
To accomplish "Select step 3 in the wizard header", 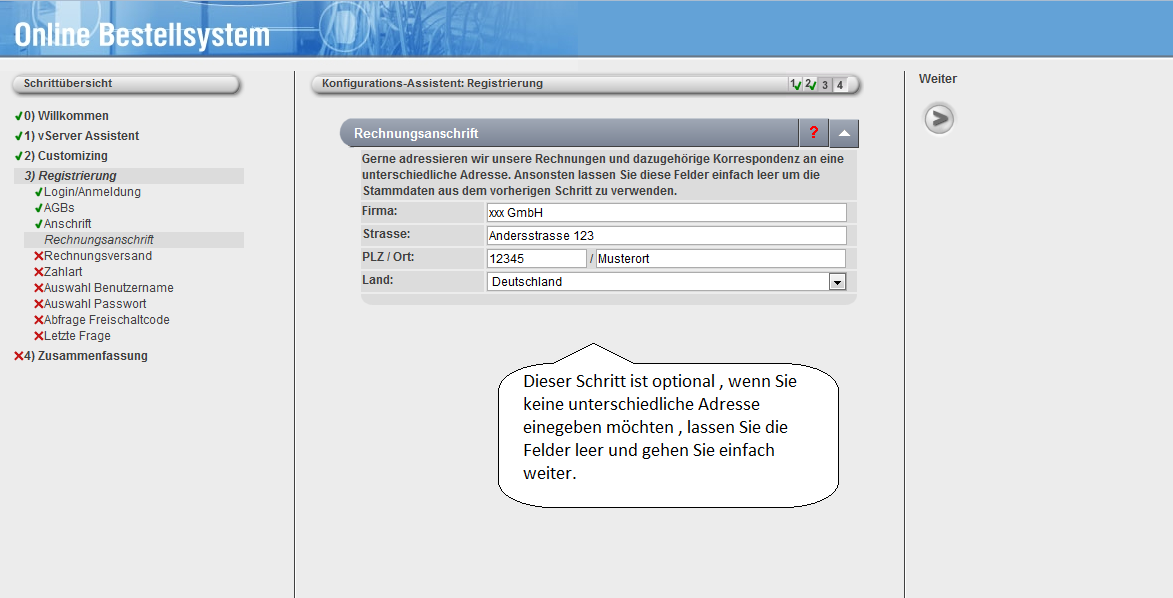I will coord(825,84).
